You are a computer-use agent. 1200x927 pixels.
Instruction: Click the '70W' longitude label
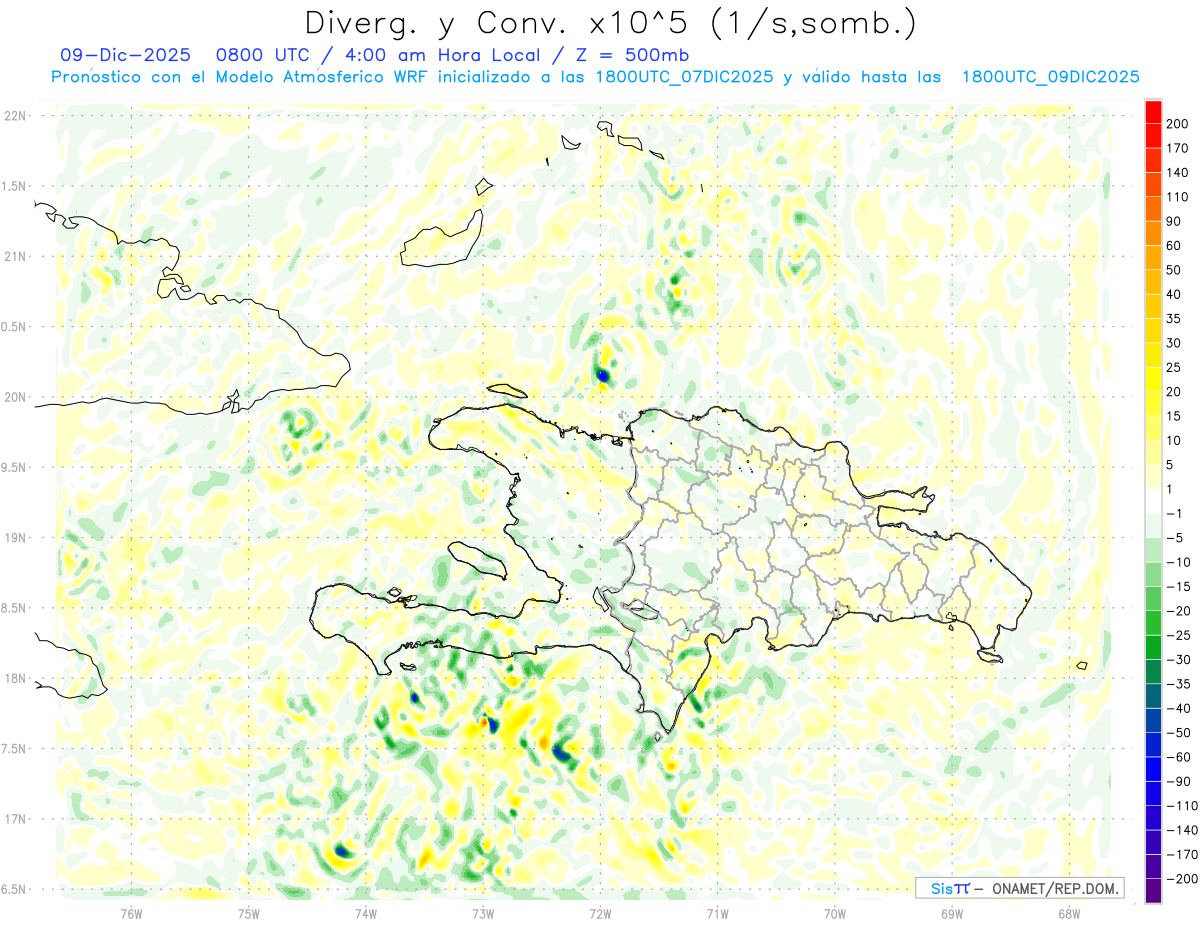835,912
